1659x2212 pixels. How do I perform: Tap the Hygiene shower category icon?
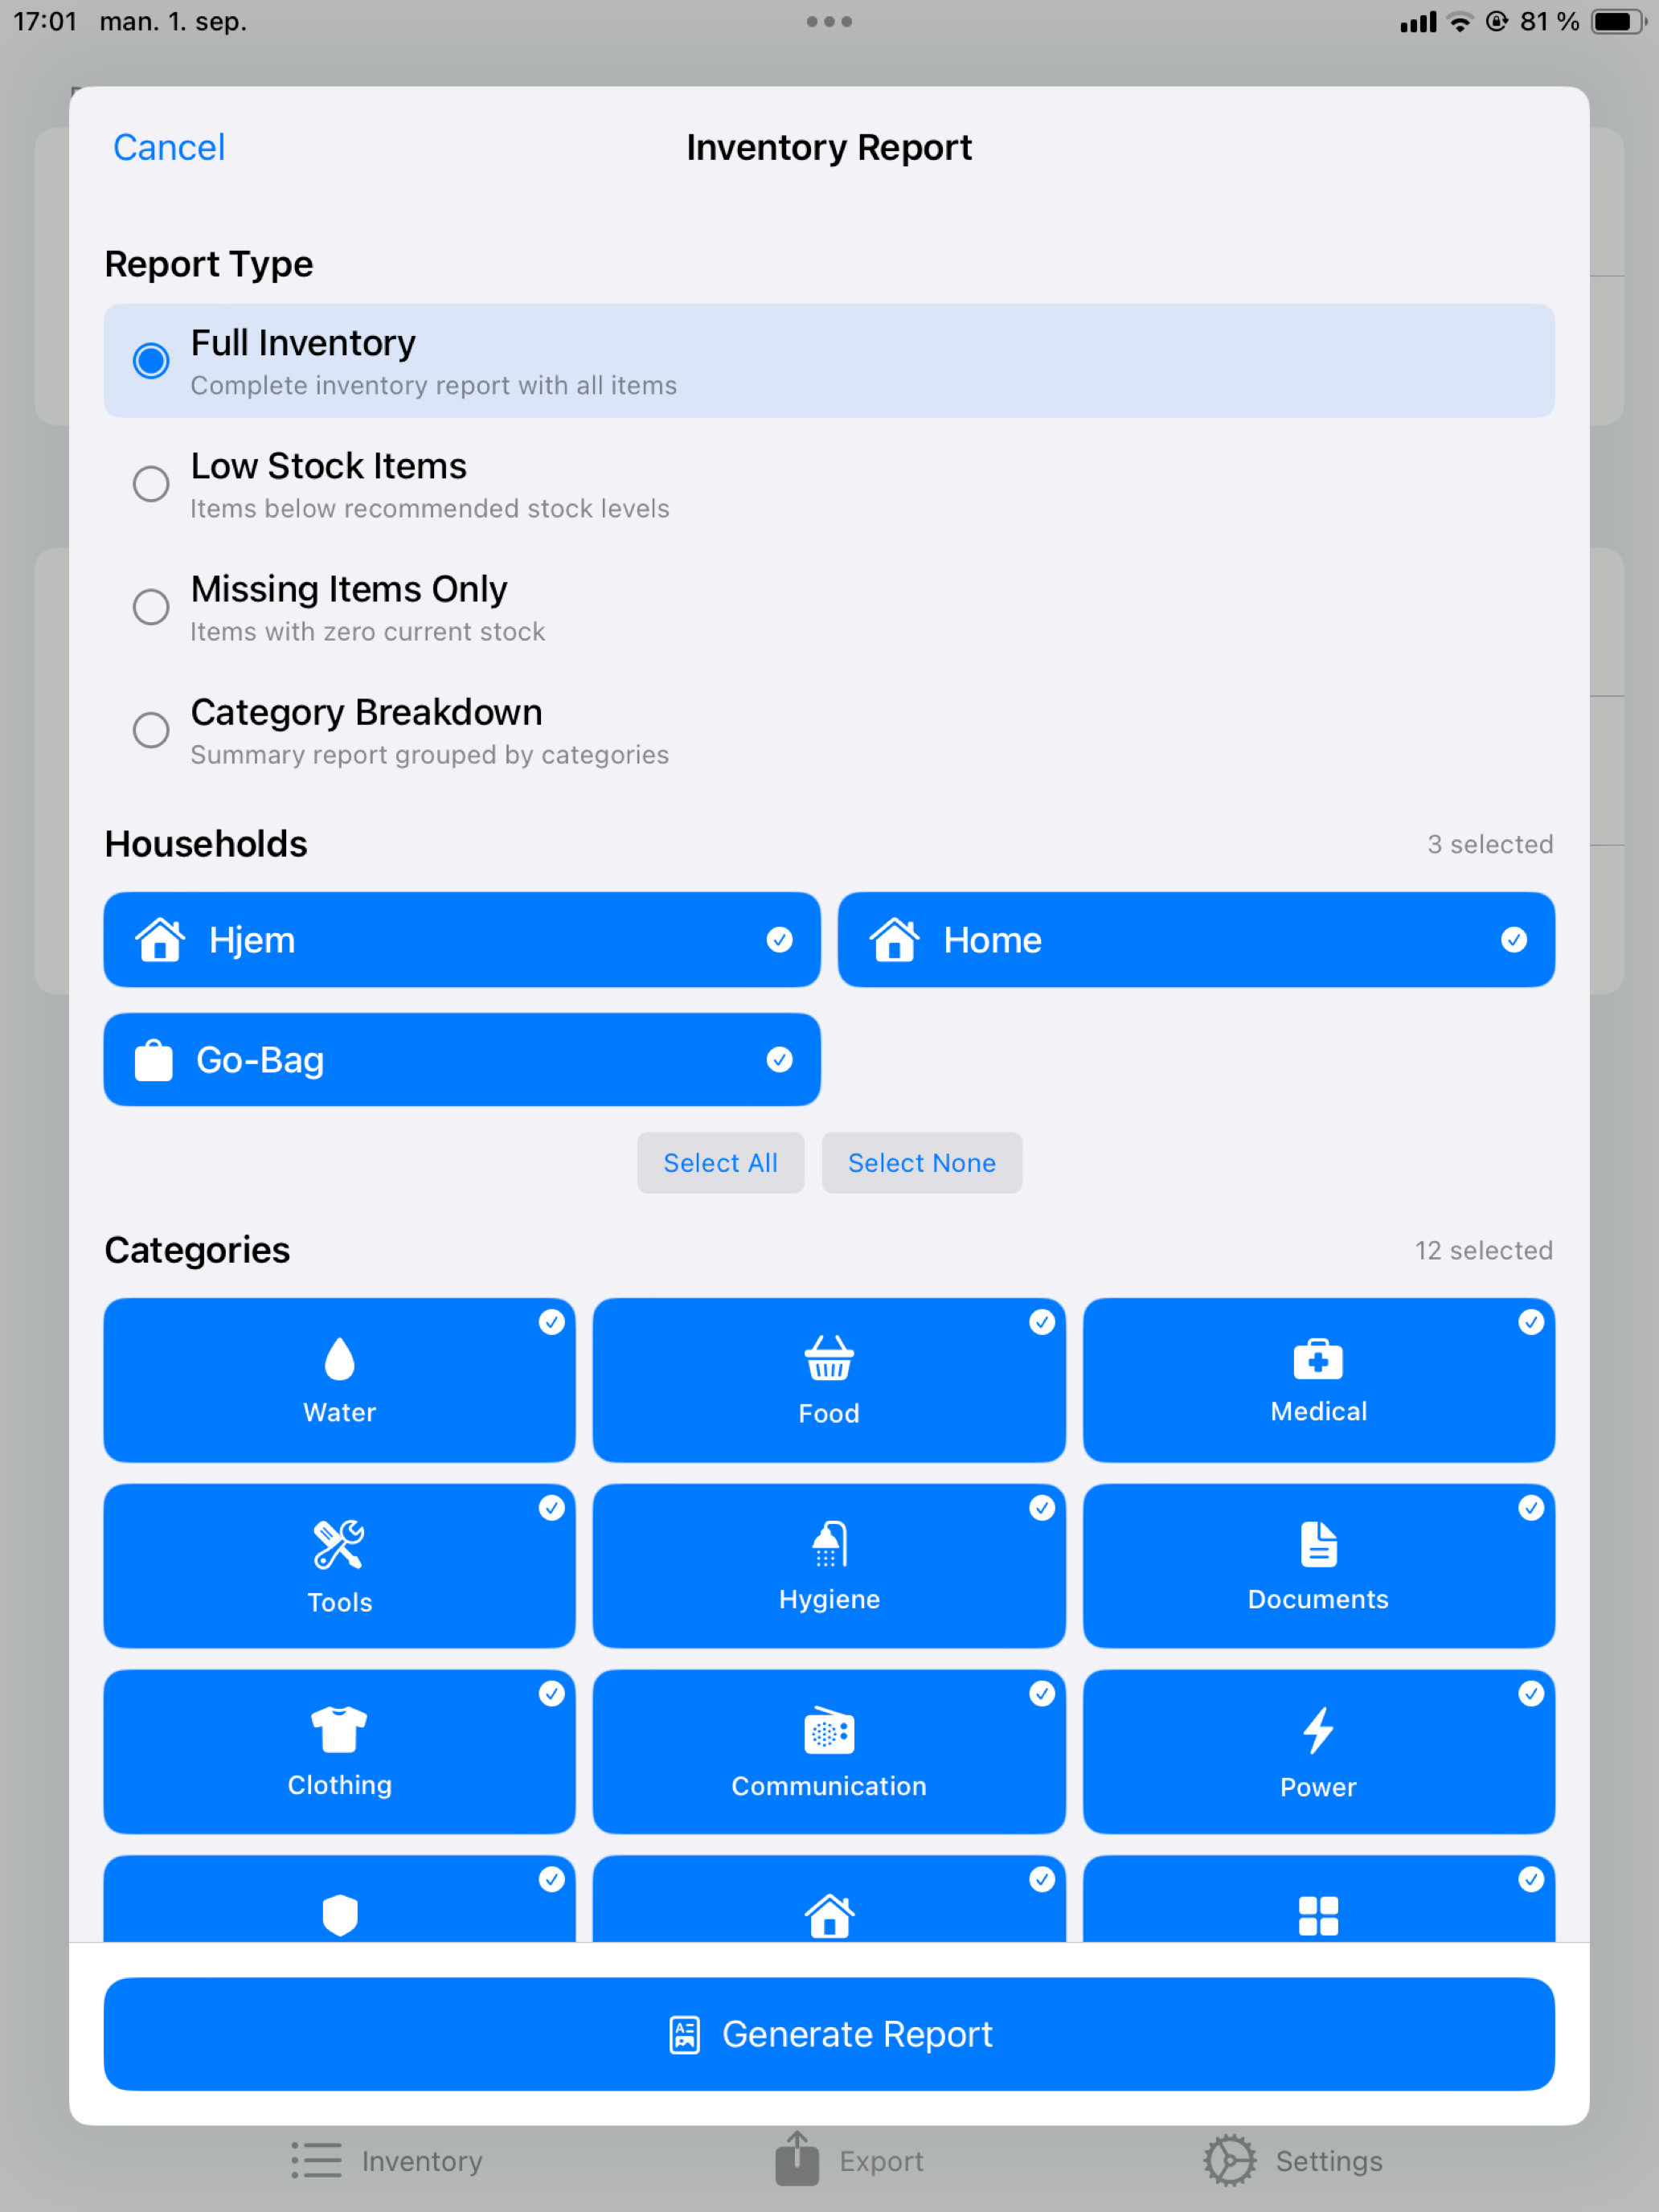[x=829, y=1544]
